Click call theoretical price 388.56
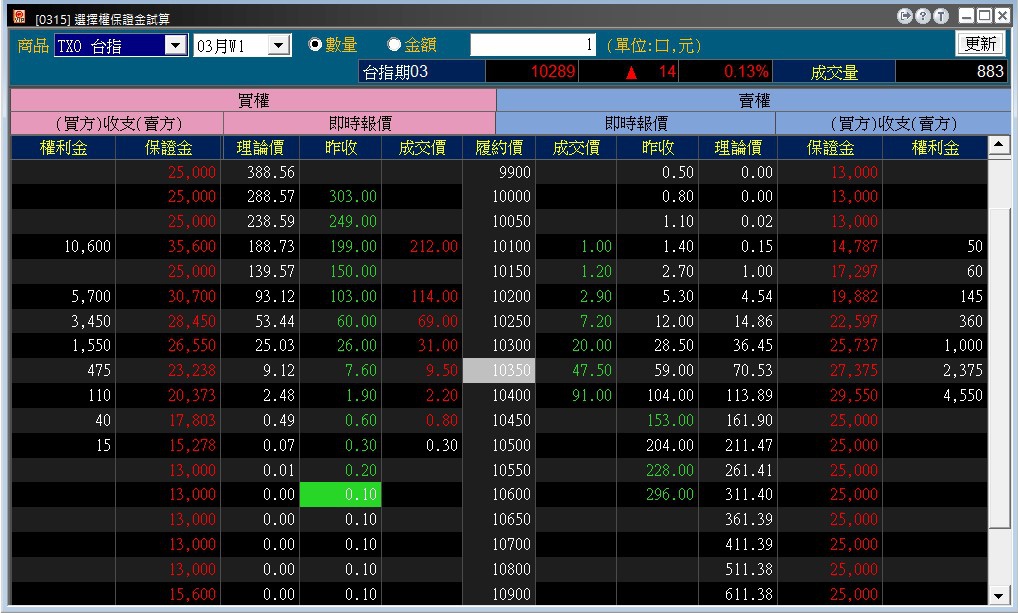 [x=271, y=172]
